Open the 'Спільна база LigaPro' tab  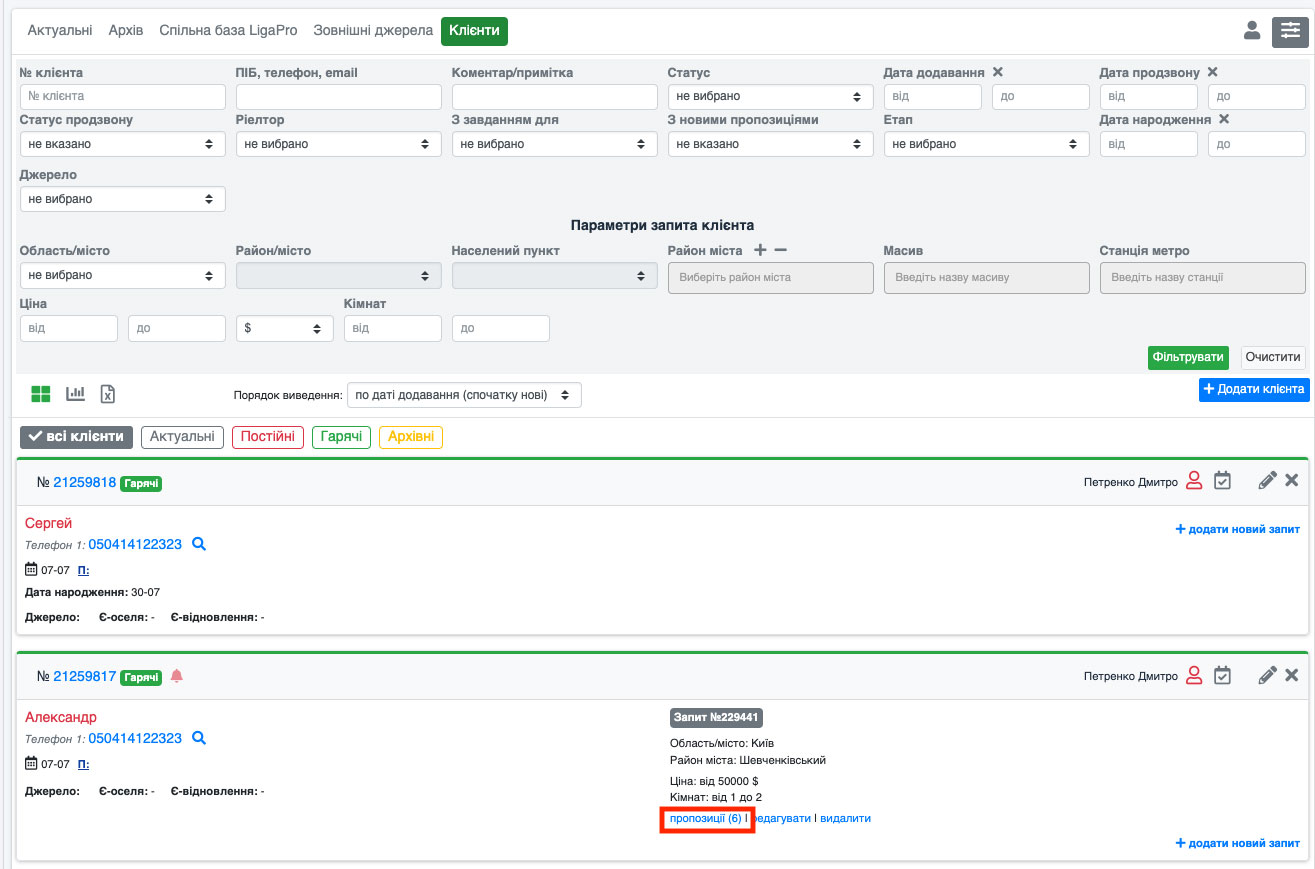tap(226, 31)
